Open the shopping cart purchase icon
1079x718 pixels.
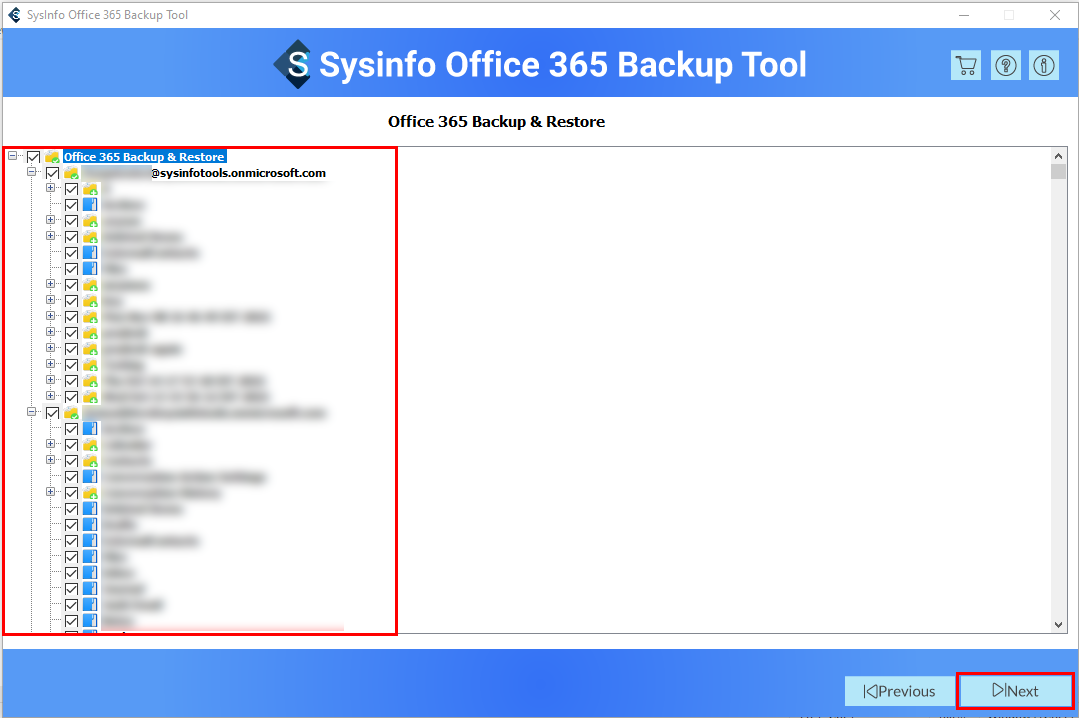point(966,66)
